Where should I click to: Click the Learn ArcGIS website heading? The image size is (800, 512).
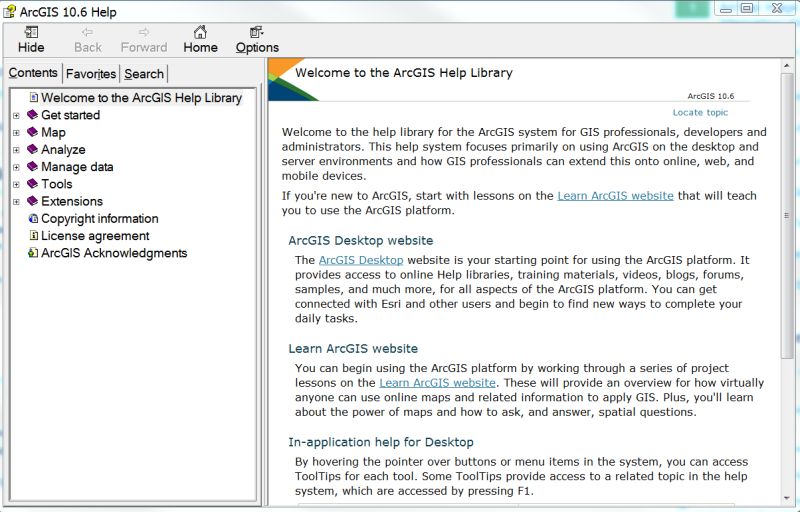coord(353,348)
